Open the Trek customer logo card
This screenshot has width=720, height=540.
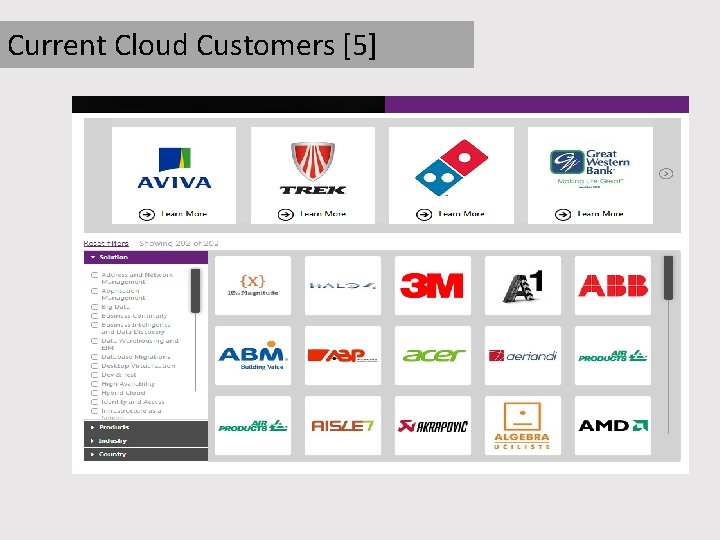pyautogui.click(x=313, y=175)
